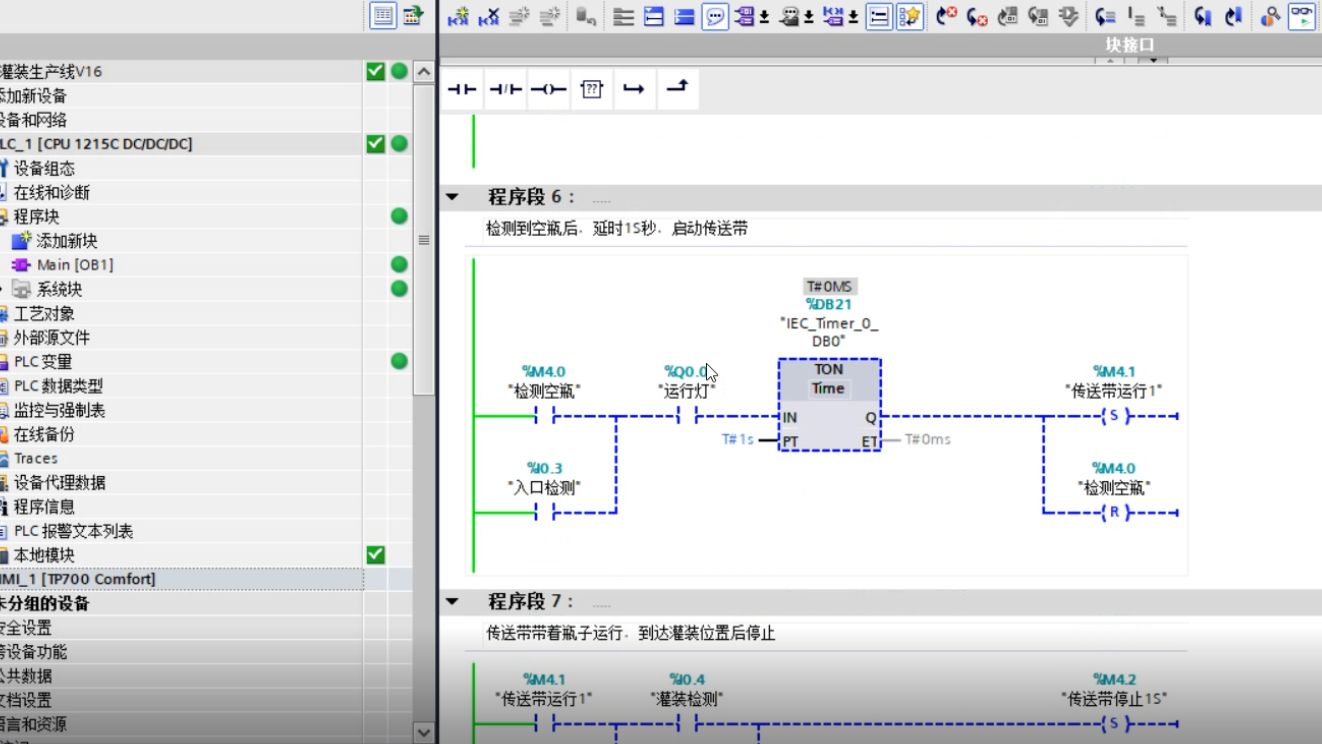This screenshot has width=1322, height=744.
Task: Collapse 程序段 6 network
Action: pyautogui.click(x=452, y=197)
